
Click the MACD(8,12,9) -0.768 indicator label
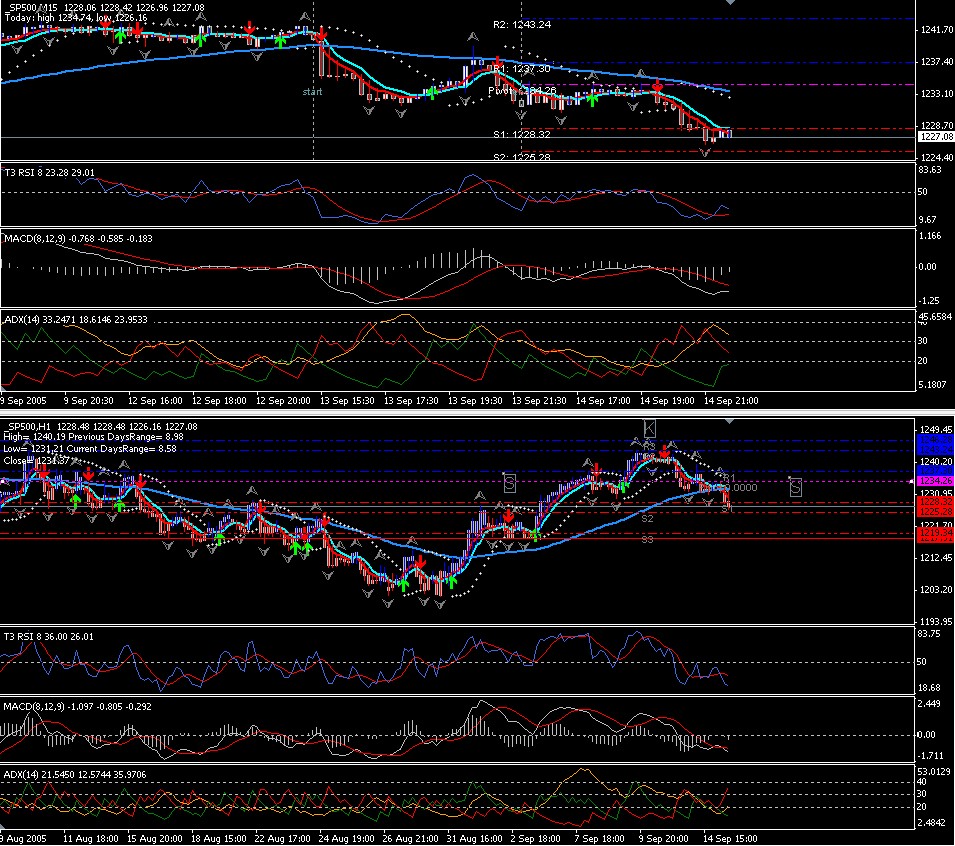point(78,239)
